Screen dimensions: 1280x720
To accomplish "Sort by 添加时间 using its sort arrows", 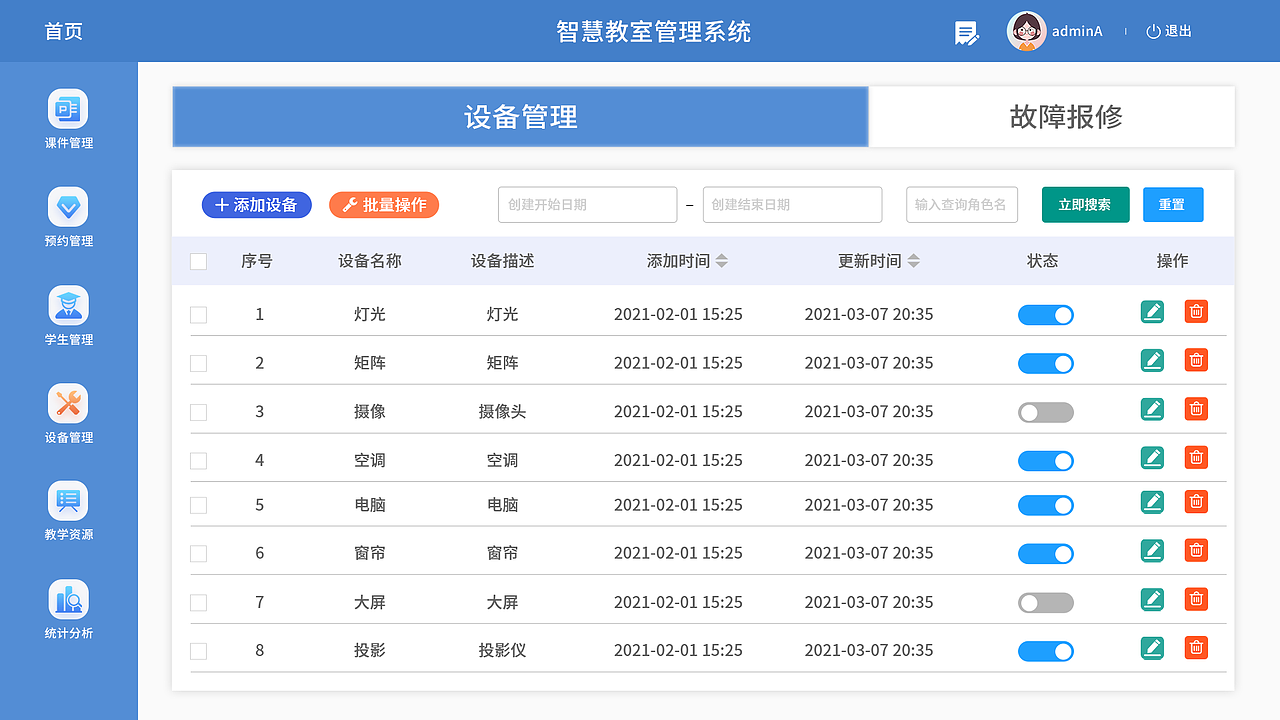I will coord(721,260).
